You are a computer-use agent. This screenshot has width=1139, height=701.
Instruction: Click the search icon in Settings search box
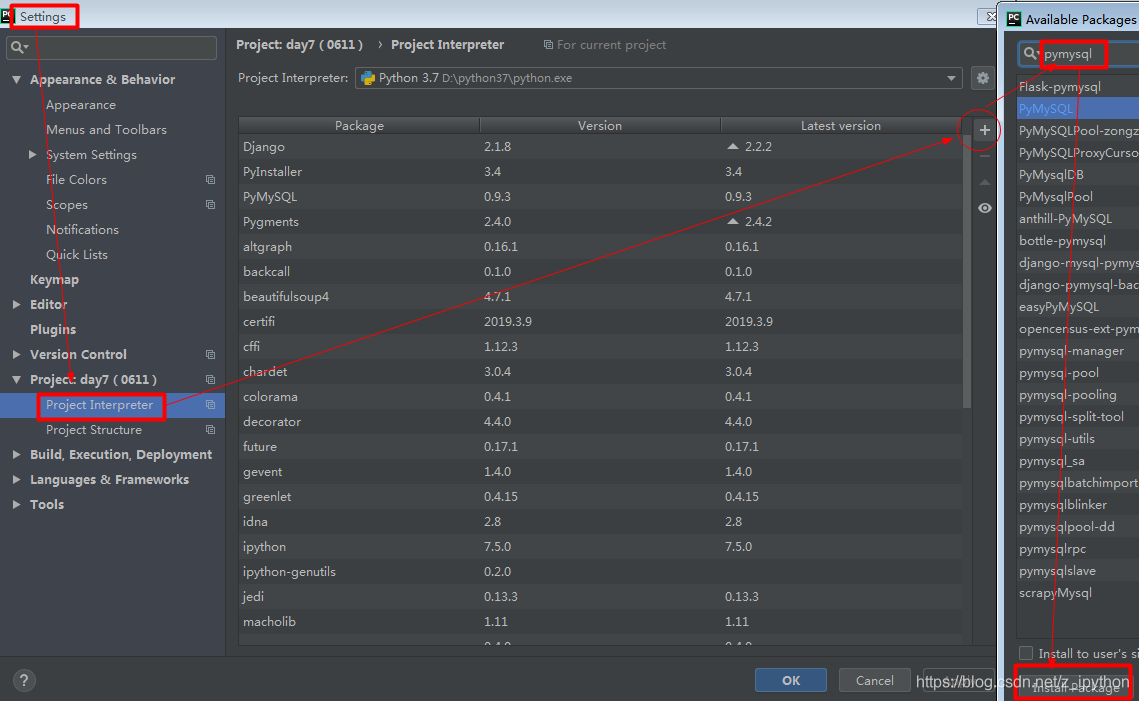(x=18, y=47)
